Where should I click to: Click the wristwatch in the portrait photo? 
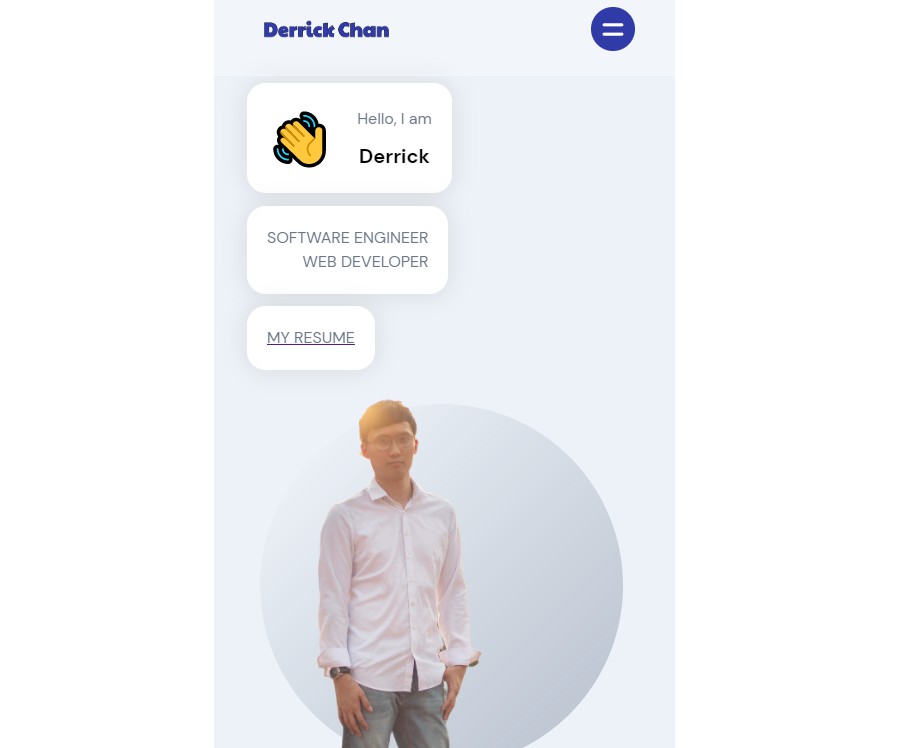point(340,672)
